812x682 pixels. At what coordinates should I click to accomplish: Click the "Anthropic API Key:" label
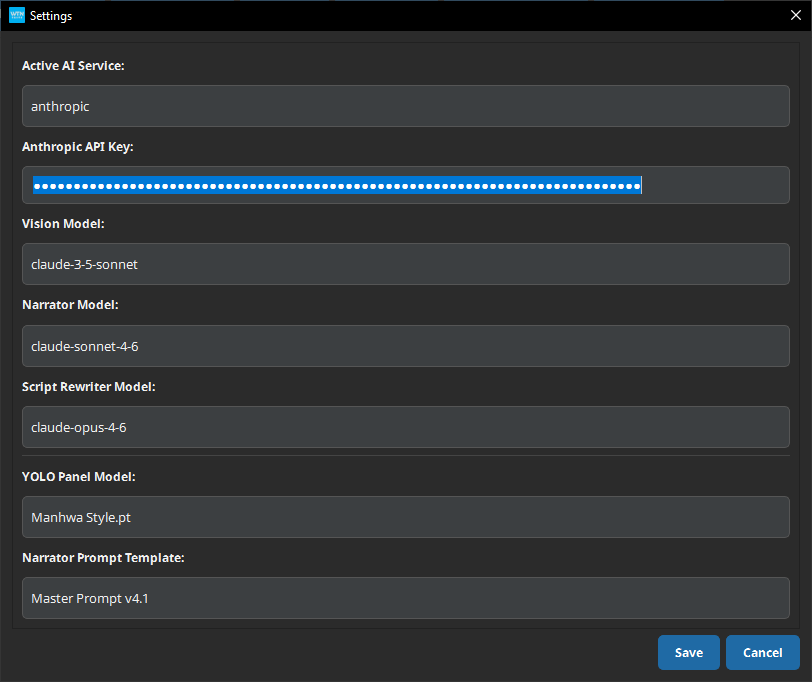[77, 146]
